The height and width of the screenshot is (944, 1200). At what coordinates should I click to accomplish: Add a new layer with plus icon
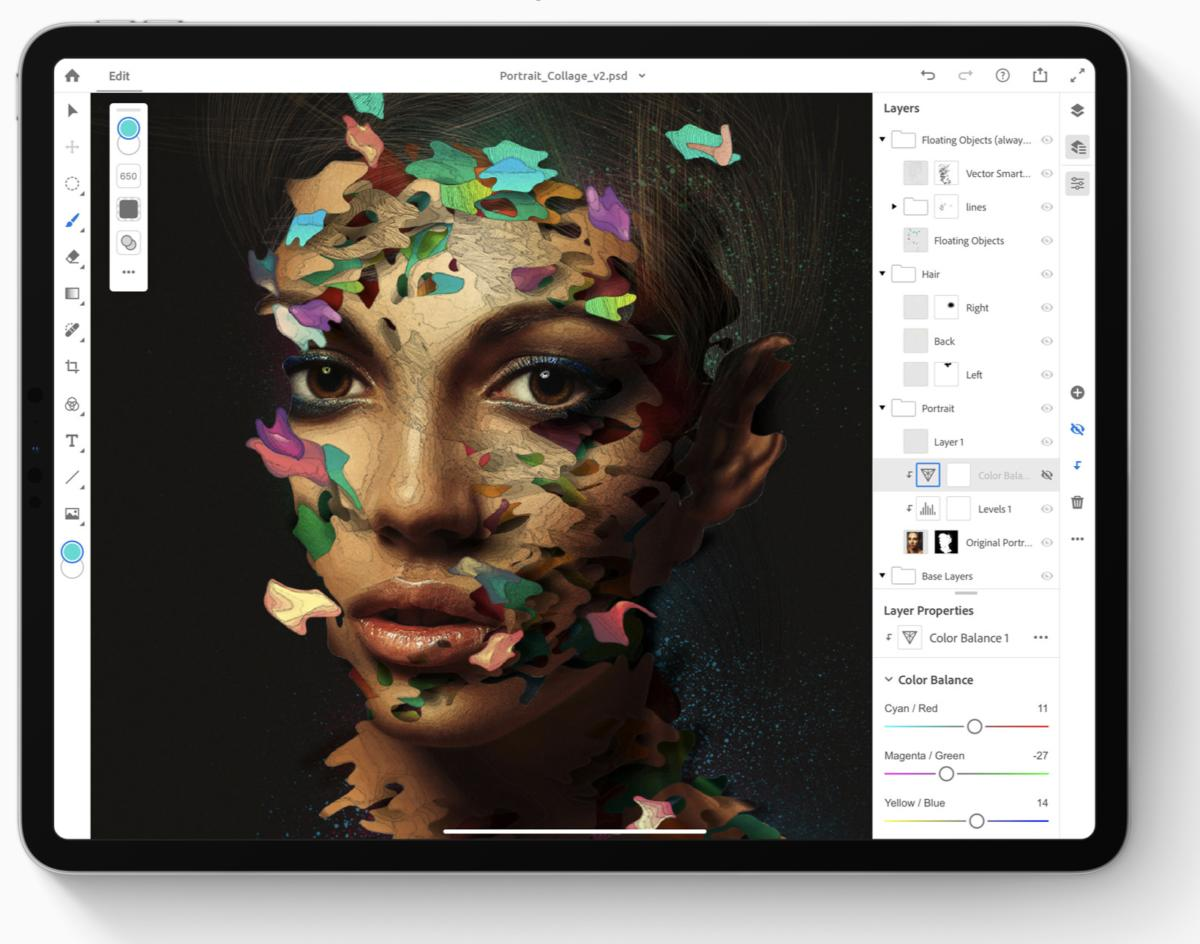tap(1077, 392)
